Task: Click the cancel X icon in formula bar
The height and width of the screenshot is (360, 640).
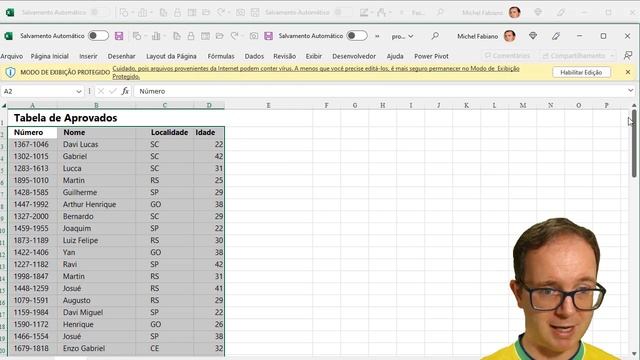Action: coord(101,91)
